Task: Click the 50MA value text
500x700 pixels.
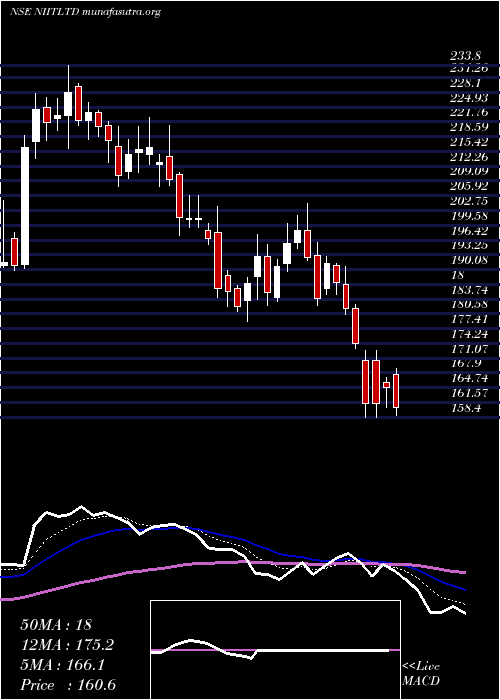Action: click(x=56, y=625)
